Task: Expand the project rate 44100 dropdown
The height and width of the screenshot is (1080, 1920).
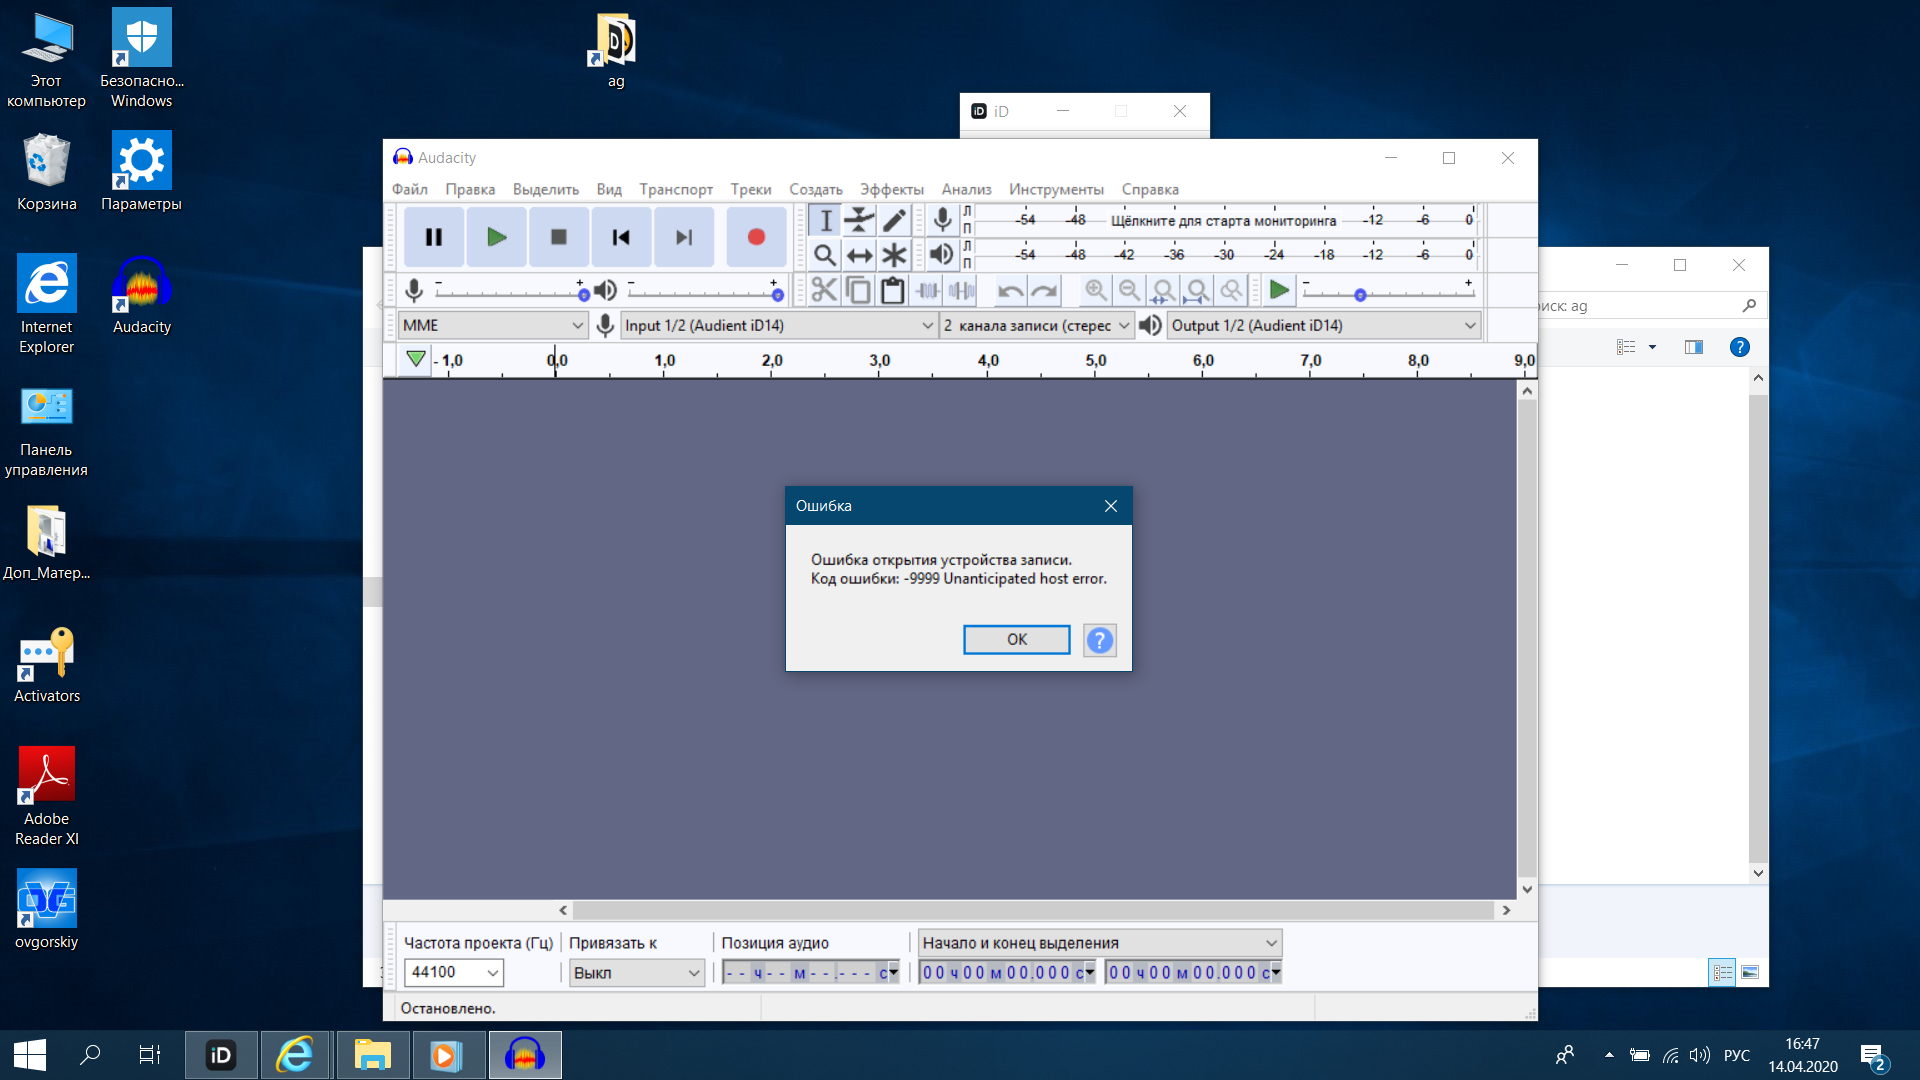Action: pos(492,972)
